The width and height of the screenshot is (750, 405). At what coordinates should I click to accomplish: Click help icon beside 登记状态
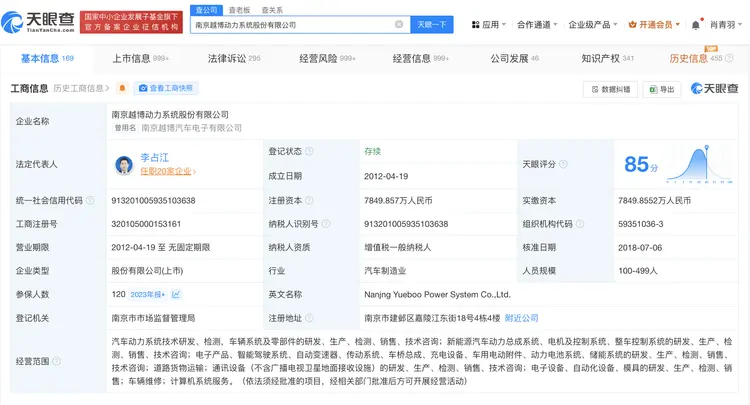click(309, 152)
